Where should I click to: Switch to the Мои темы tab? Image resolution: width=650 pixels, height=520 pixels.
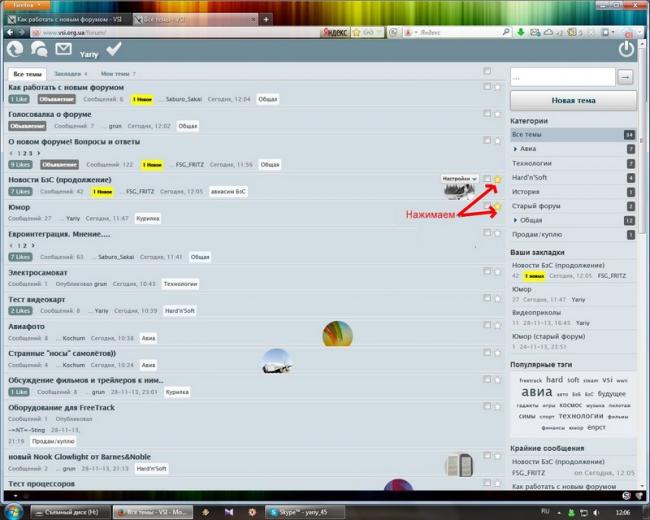116,74
